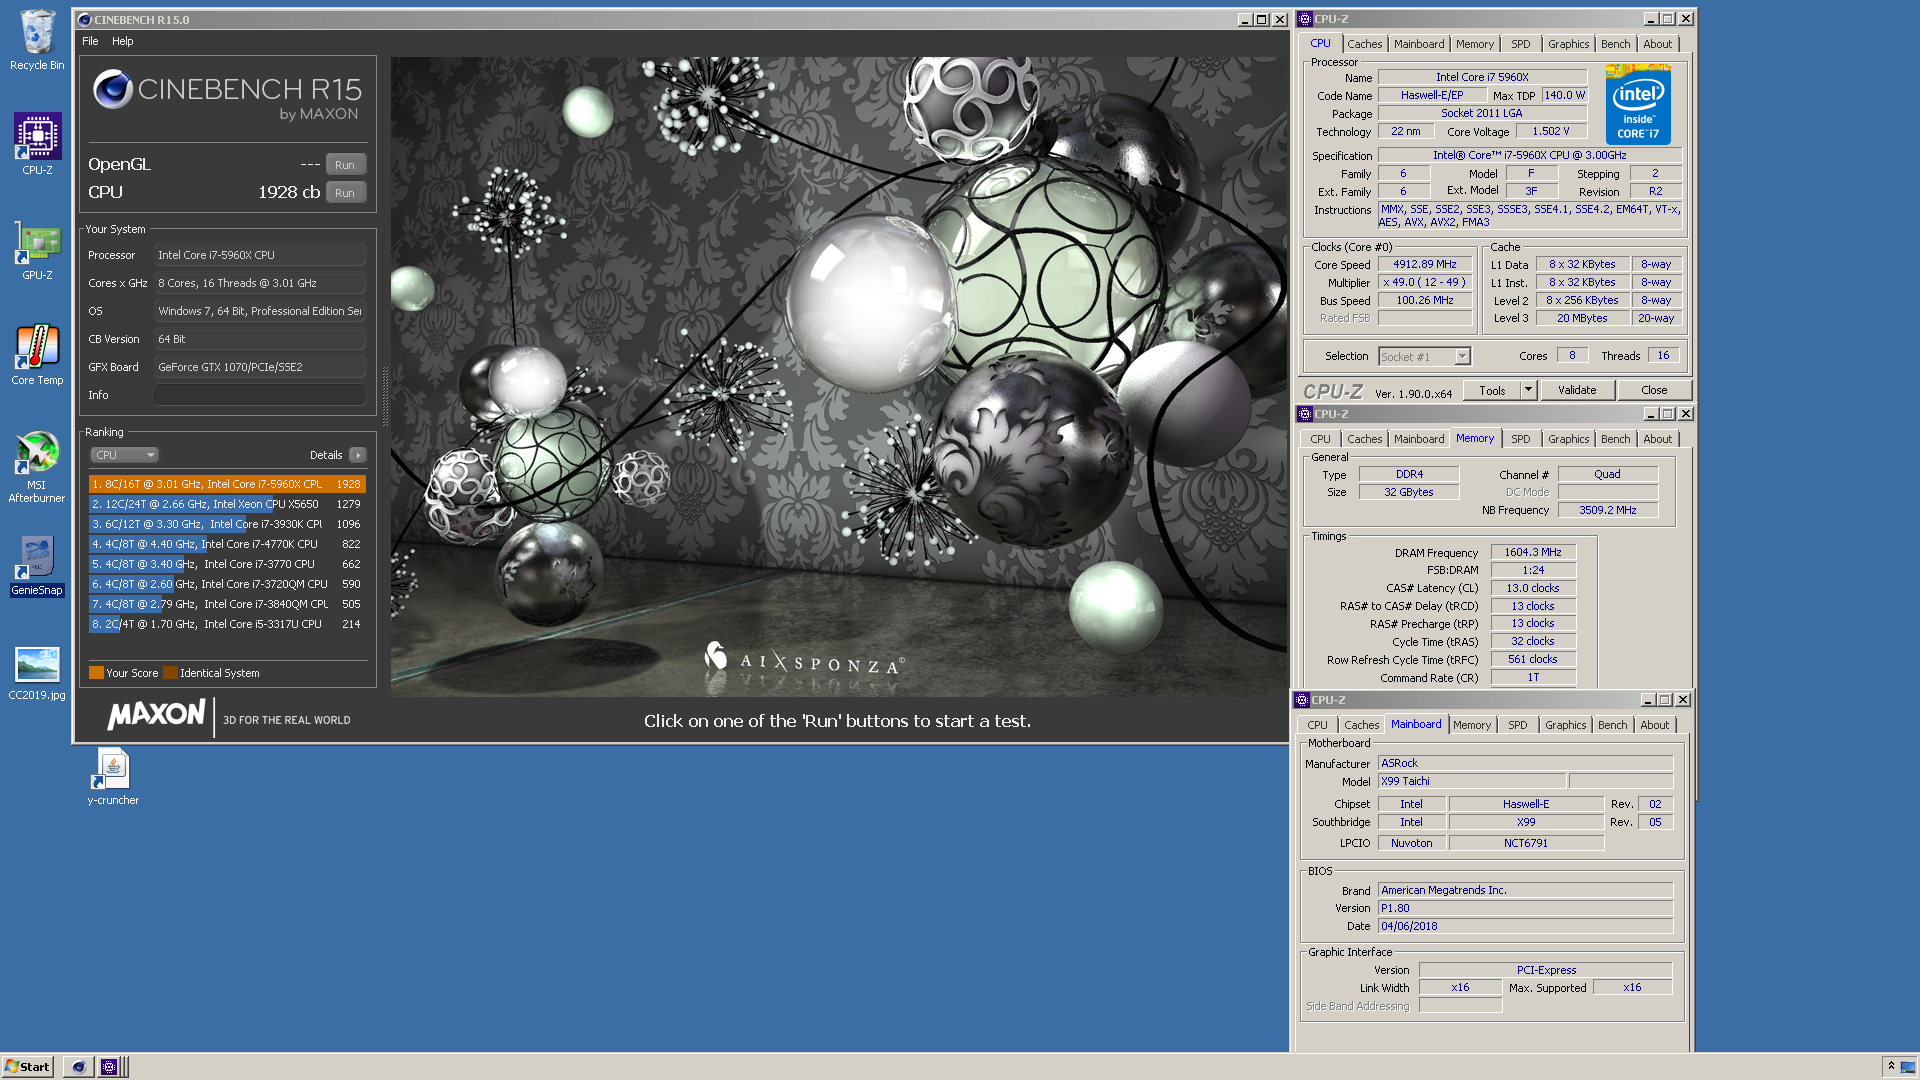Click the Intel Core i7 logo badge
Image resolution: width=1920 pixels, height=1080 pixels.
tap(1638, 104)
